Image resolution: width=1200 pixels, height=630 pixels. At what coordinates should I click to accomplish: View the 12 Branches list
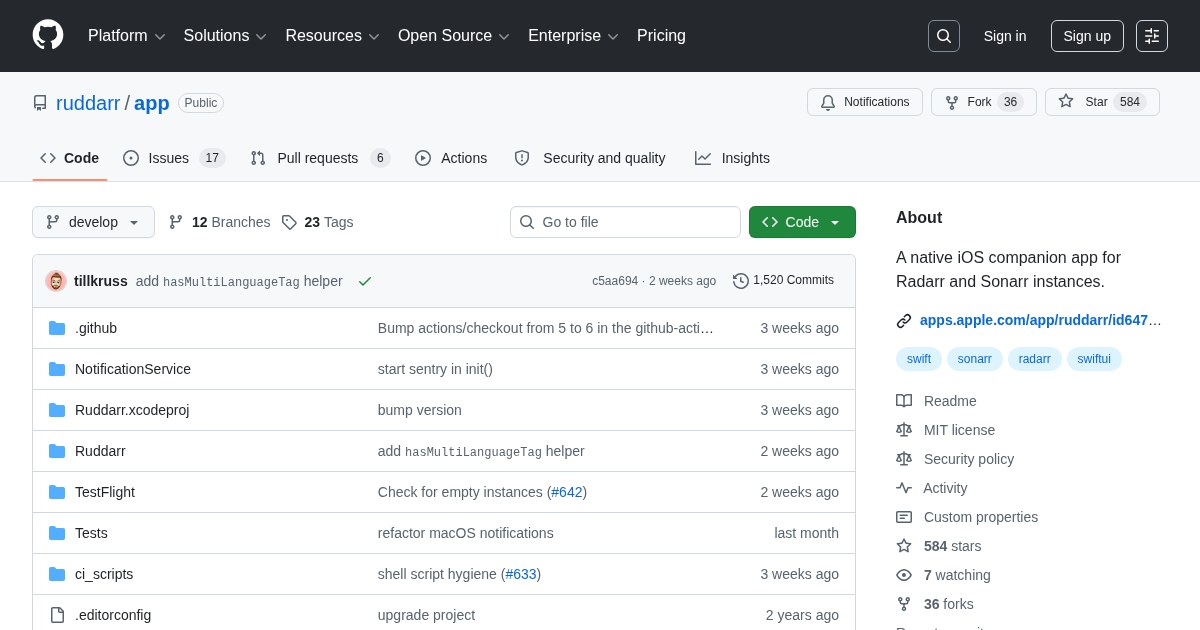pyautogui.click(x=219, y=222)
